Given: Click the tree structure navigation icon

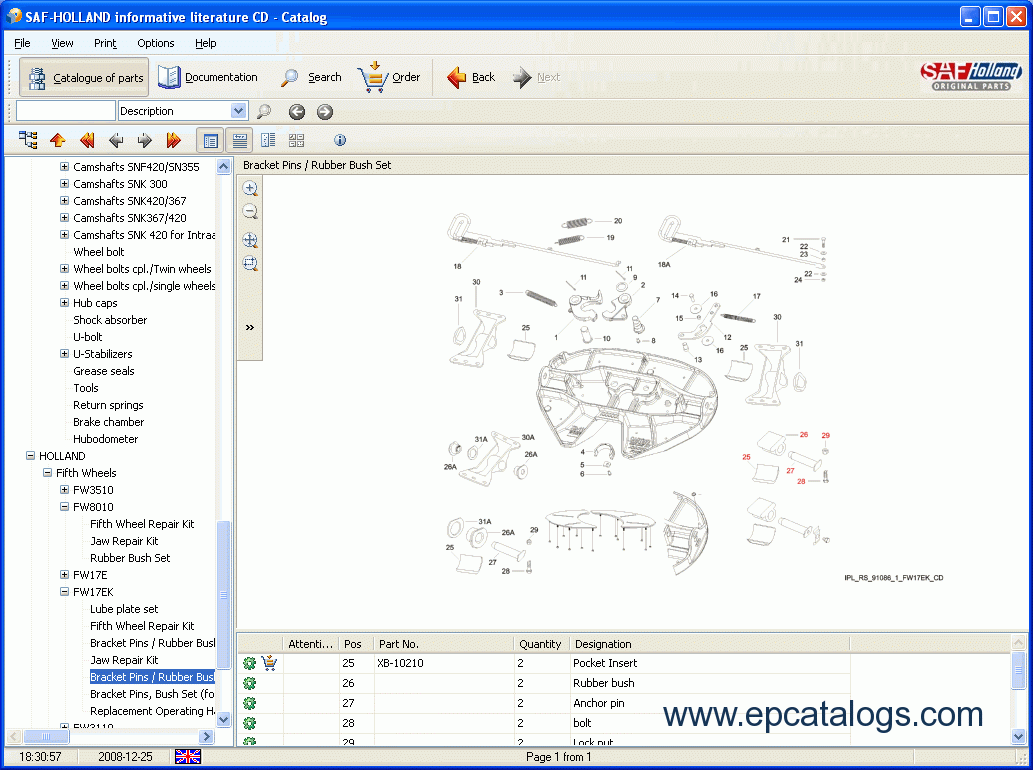Looking at the screenshot, I should [28, 140].
